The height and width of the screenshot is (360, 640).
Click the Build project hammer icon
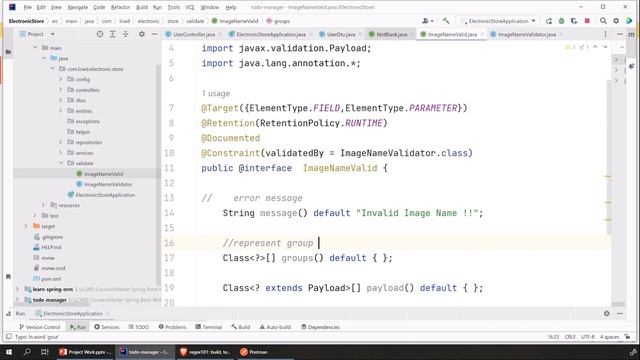pyautogui.click(x=446, y=21)
